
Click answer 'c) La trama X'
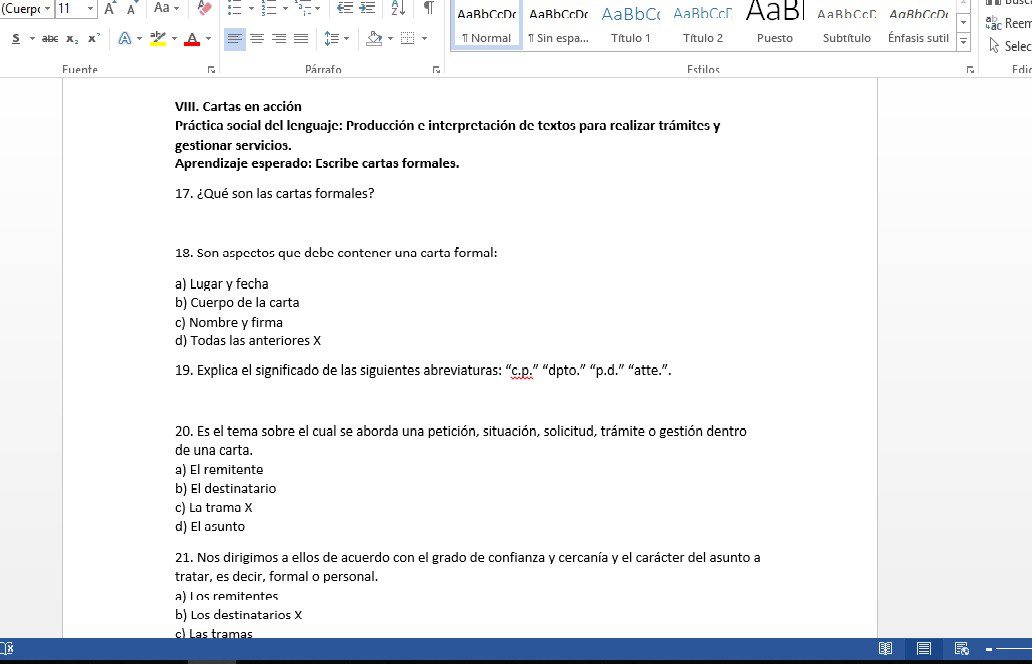214,508
